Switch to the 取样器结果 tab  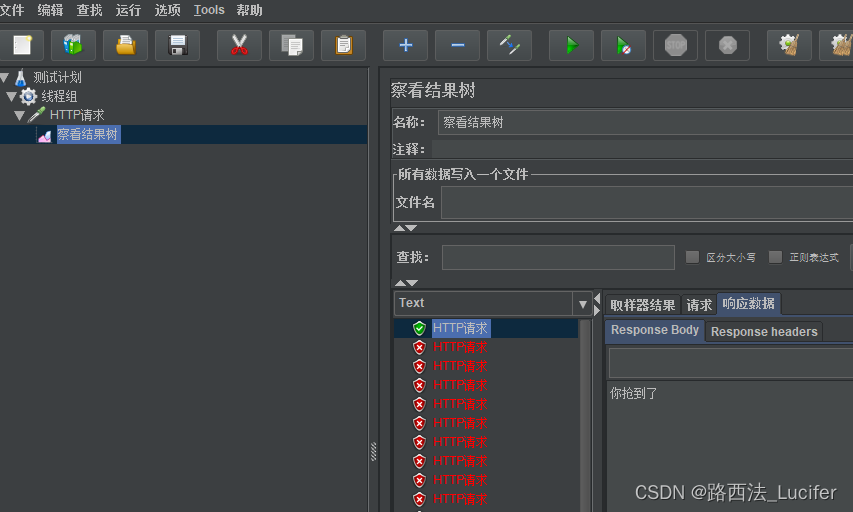click(643, 305)
